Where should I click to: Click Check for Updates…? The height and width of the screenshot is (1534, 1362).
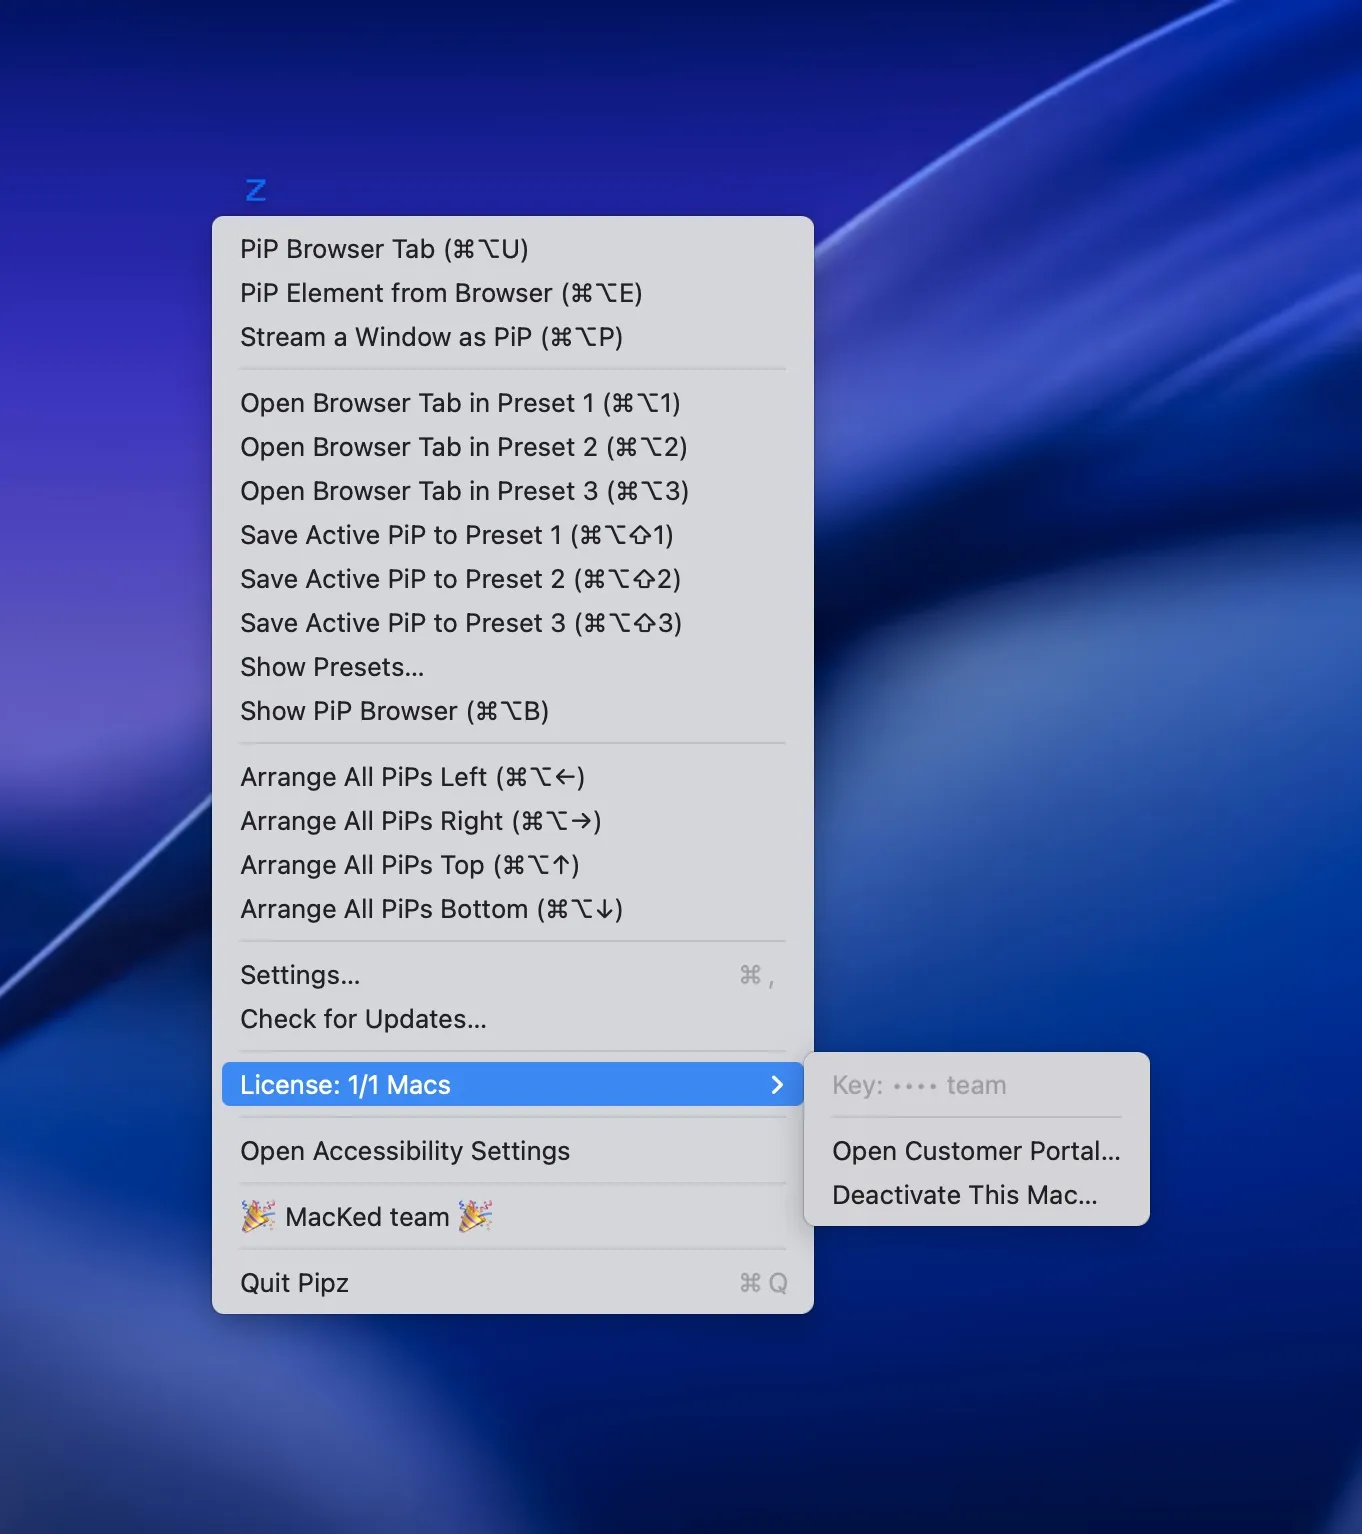(x=513, y=1019)
